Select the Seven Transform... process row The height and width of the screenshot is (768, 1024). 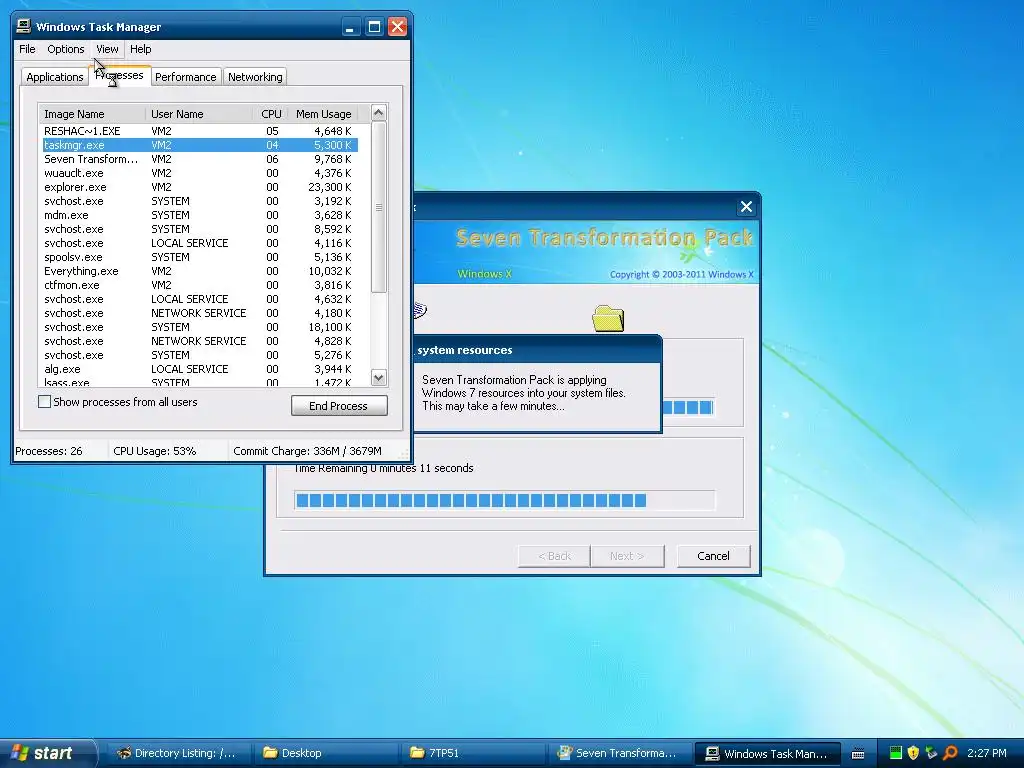[x=200, y=159]
